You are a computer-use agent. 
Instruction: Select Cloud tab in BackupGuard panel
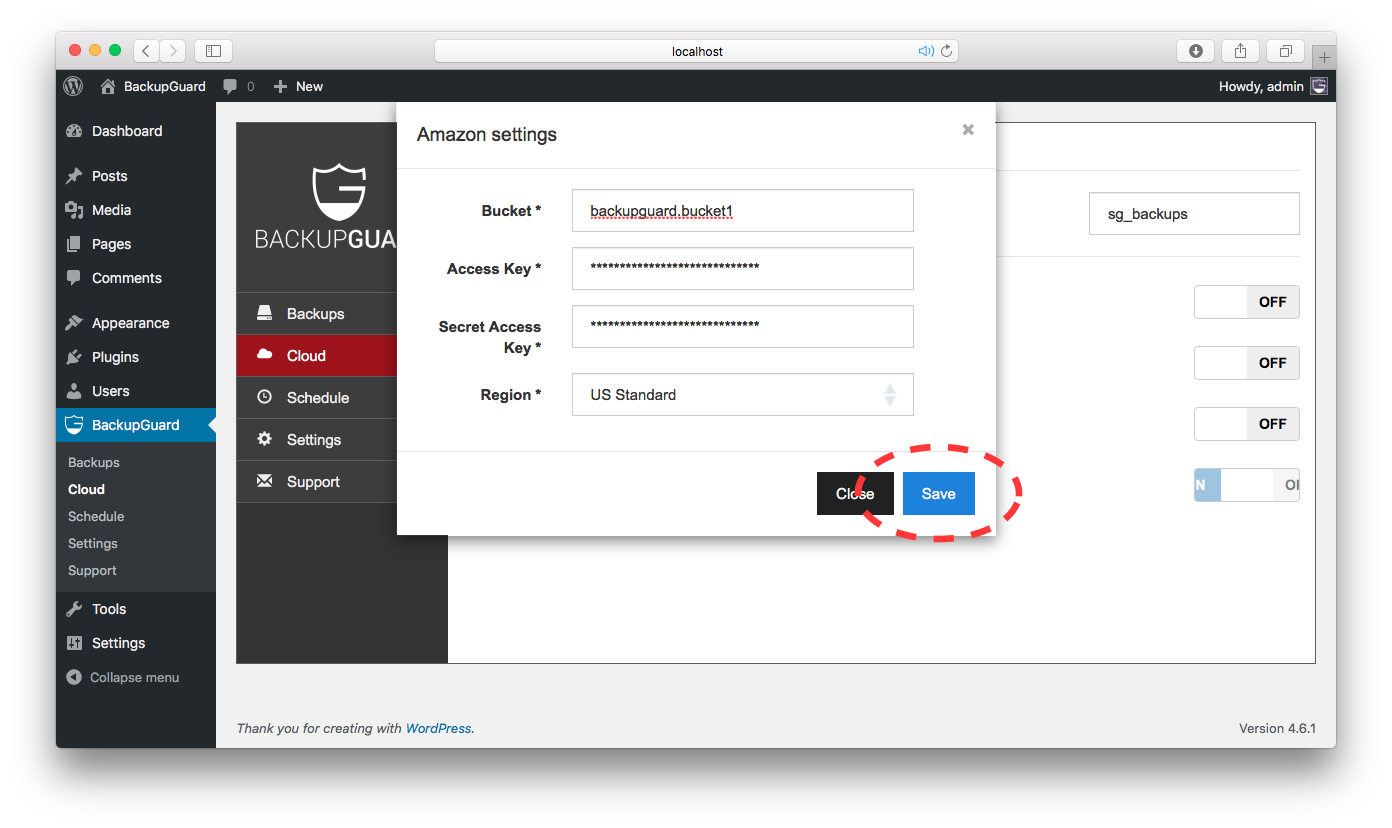pos(317,356)
